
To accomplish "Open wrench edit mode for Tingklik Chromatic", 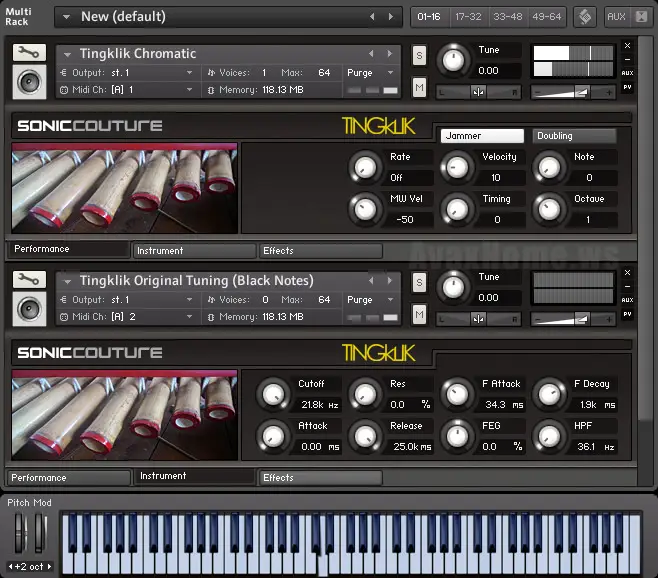I will (29, 52).
